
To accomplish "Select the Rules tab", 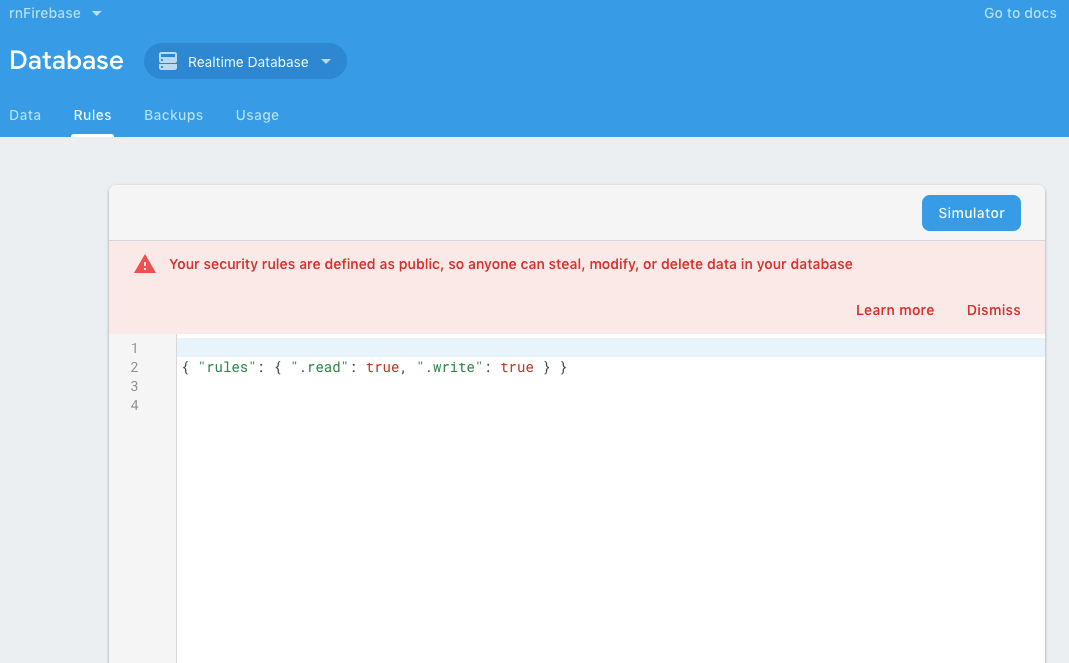I will click(93, 115).
